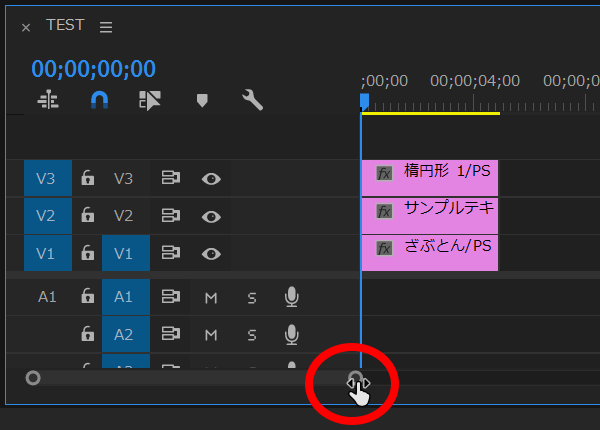
Task: Toggle V2 source patching button
Action: point(48,216)
